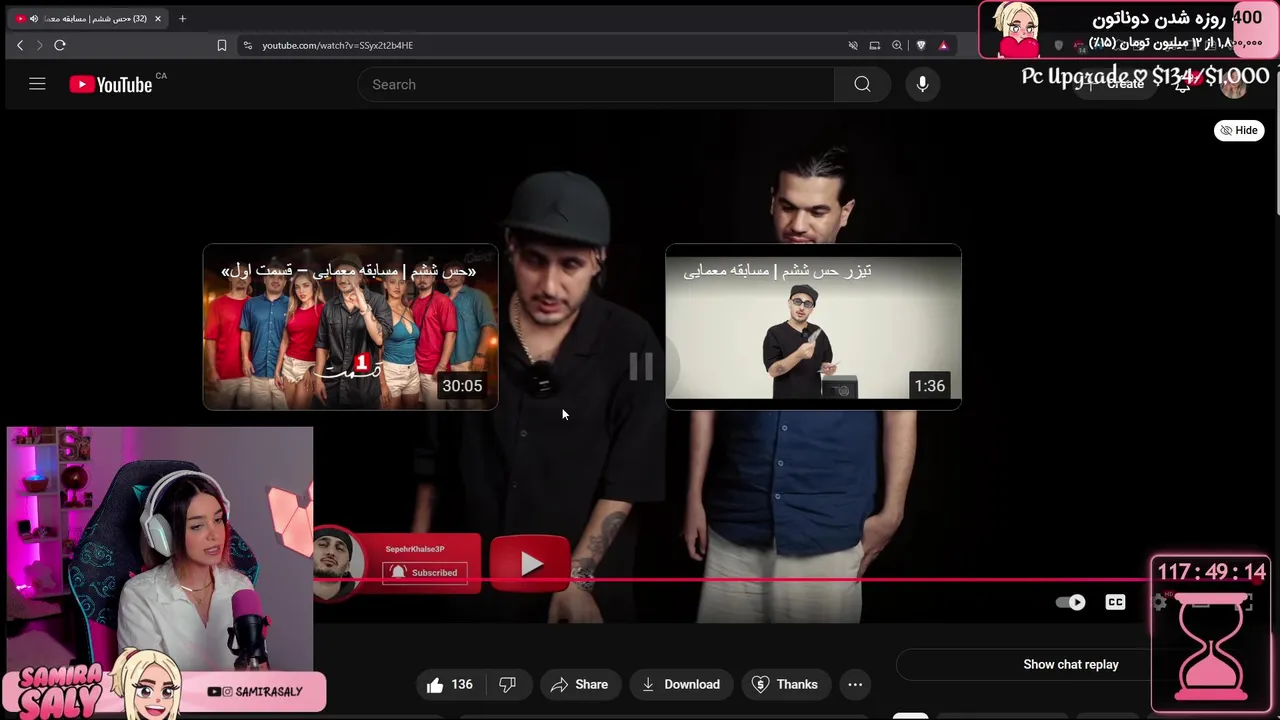Click the picture-in-picture icon in address bar
The image size is (1280, 720).
click(875, 45)
